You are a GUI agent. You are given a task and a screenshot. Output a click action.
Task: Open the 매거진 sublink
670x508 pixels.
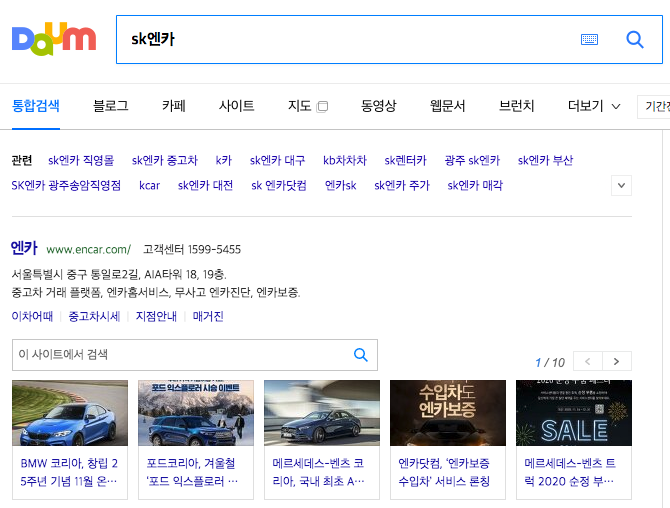(208, 317)
